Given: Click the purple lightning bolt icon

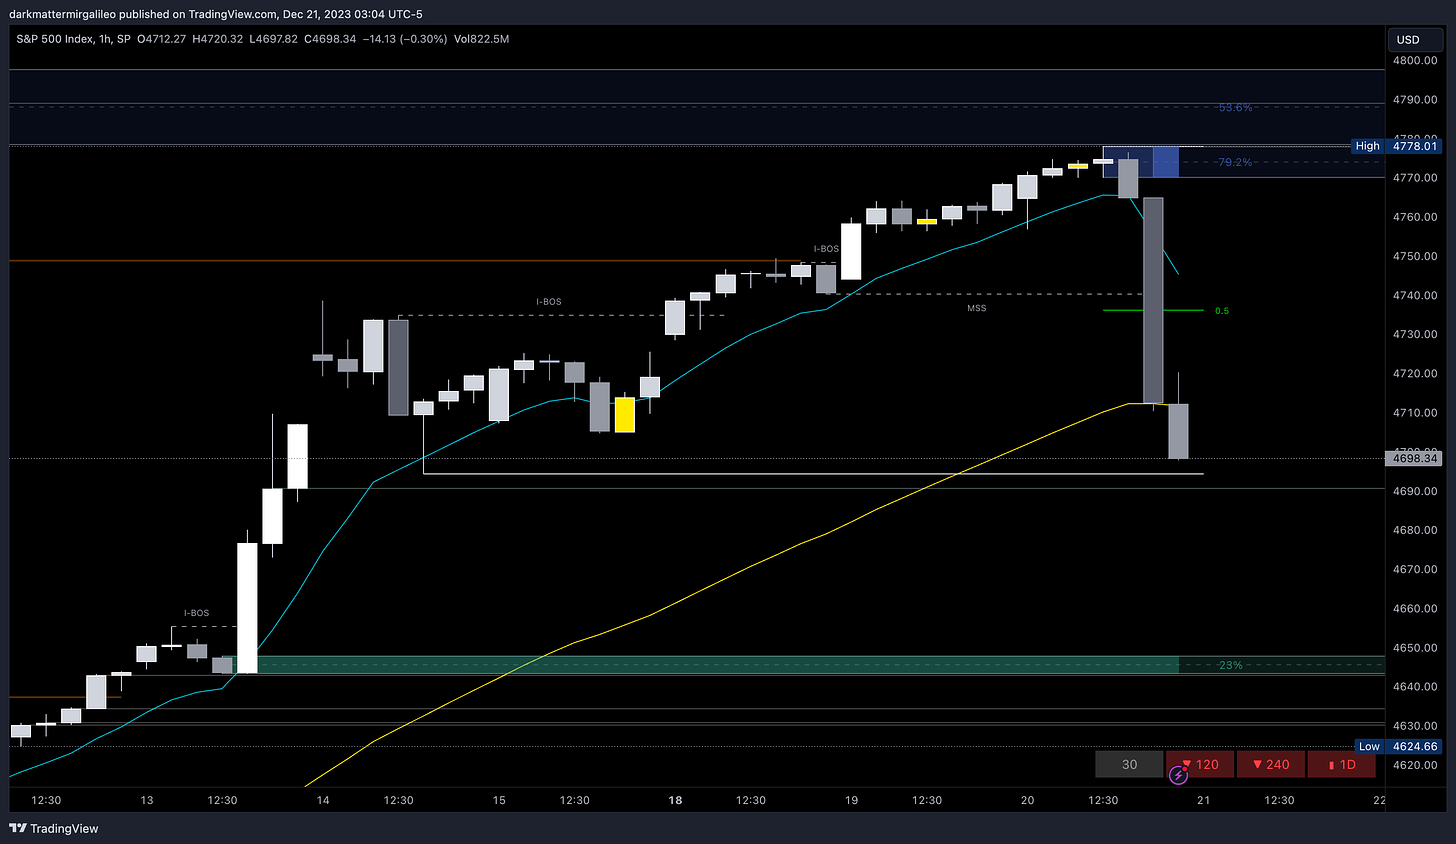Looking at the screenshot, I should click(x=1178, y=775).
